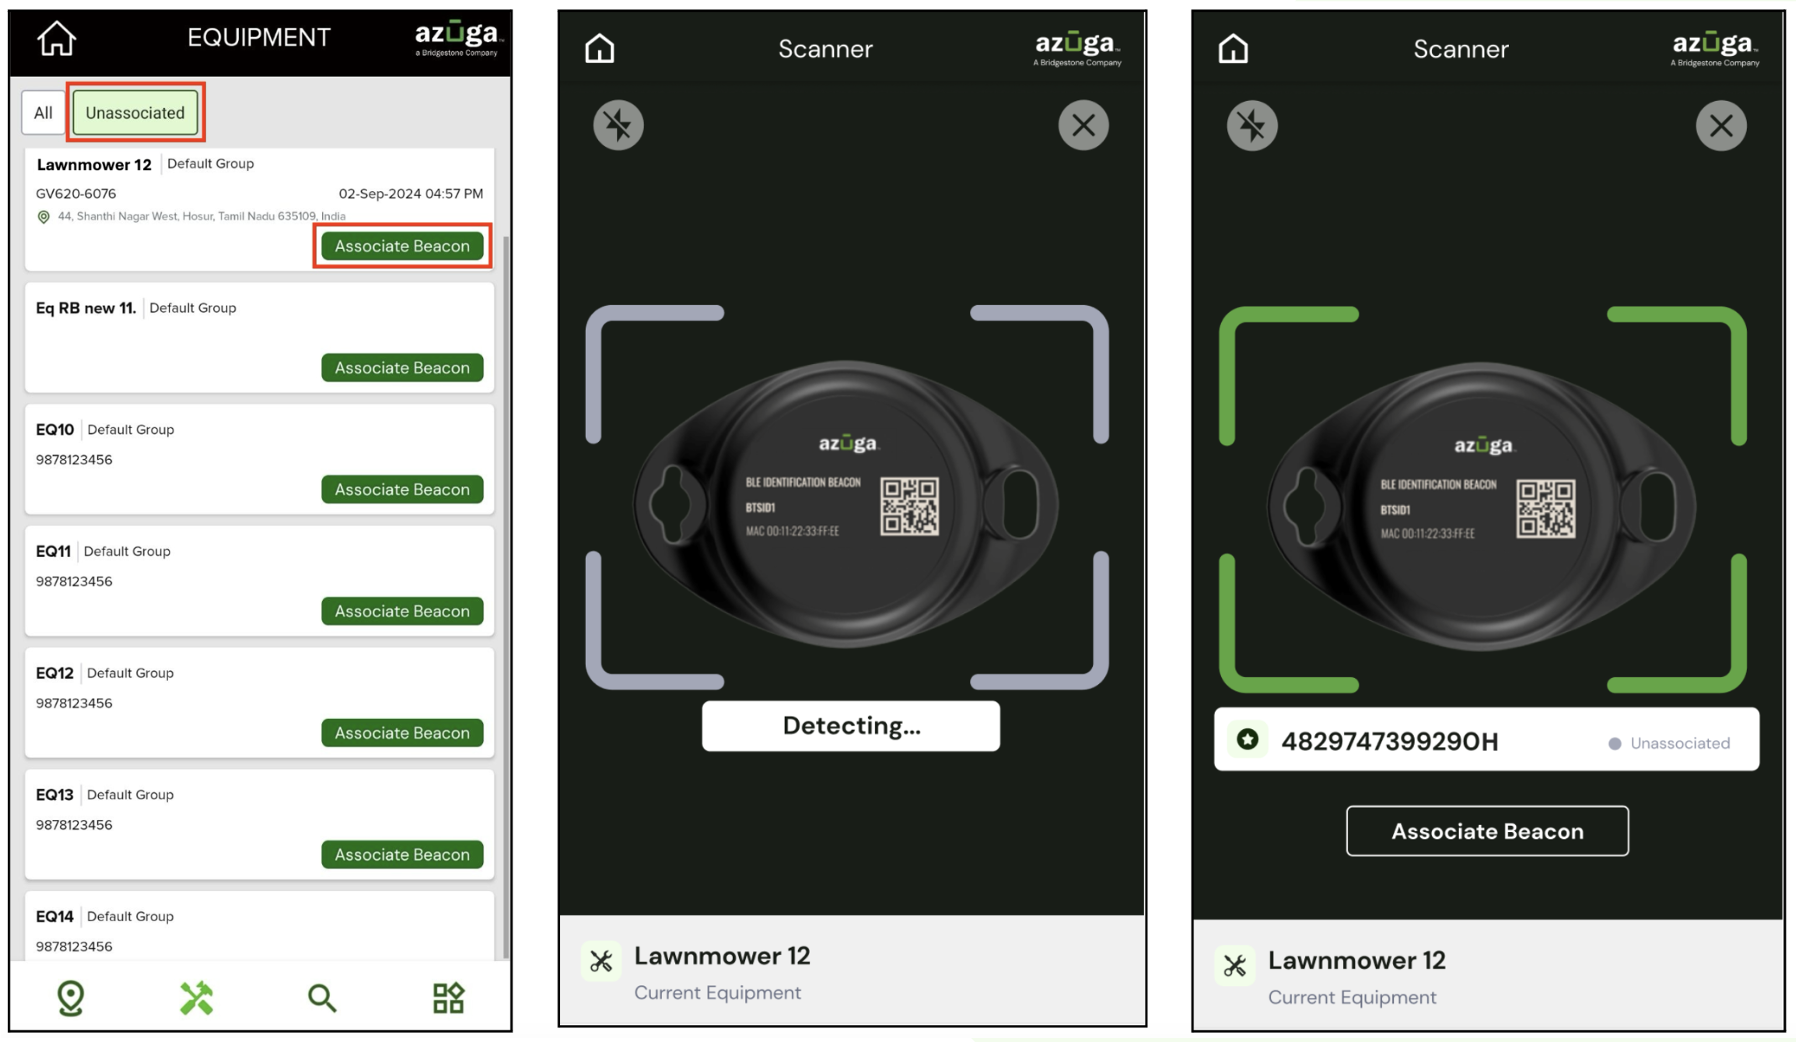Click Associate Beacon for EQ10
Image resolution: width=1796 pixels, height=1042 pixels.
[x=402, y=489]
